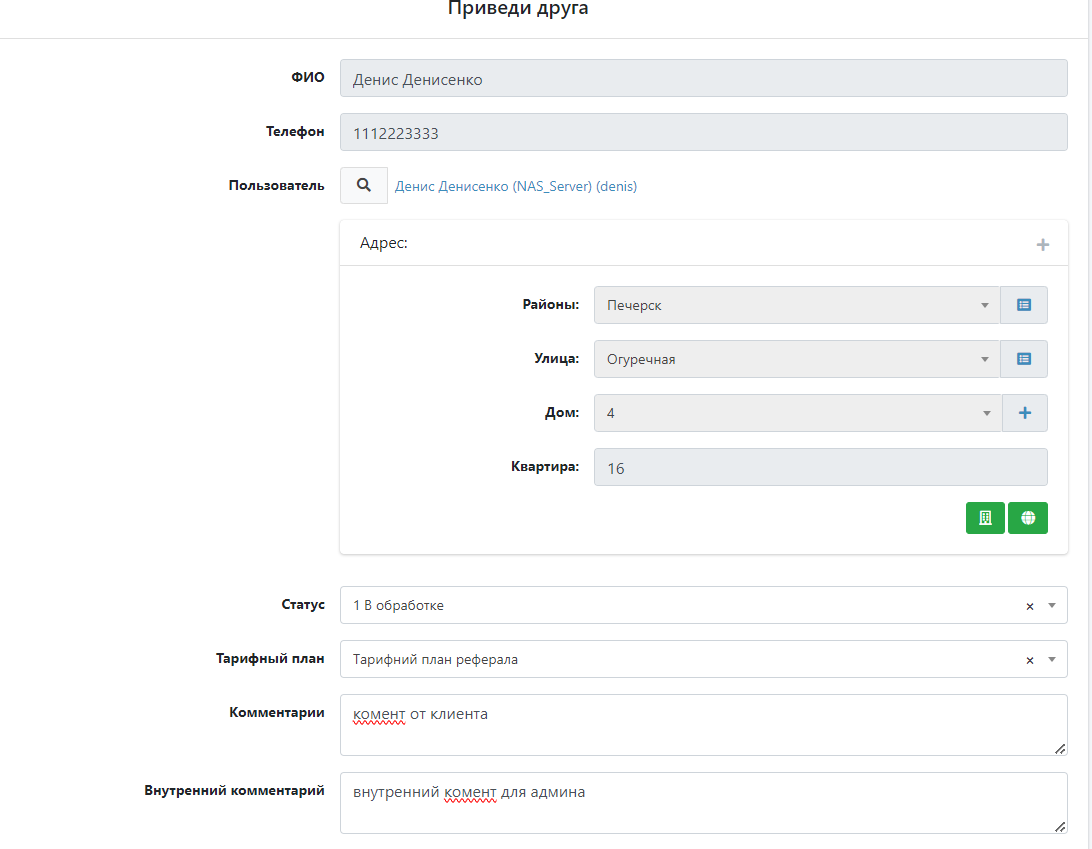This screenshot has width=1092, height=849.
Task: Focus the Комментарии text area
Action: click(x=703, y=725)
